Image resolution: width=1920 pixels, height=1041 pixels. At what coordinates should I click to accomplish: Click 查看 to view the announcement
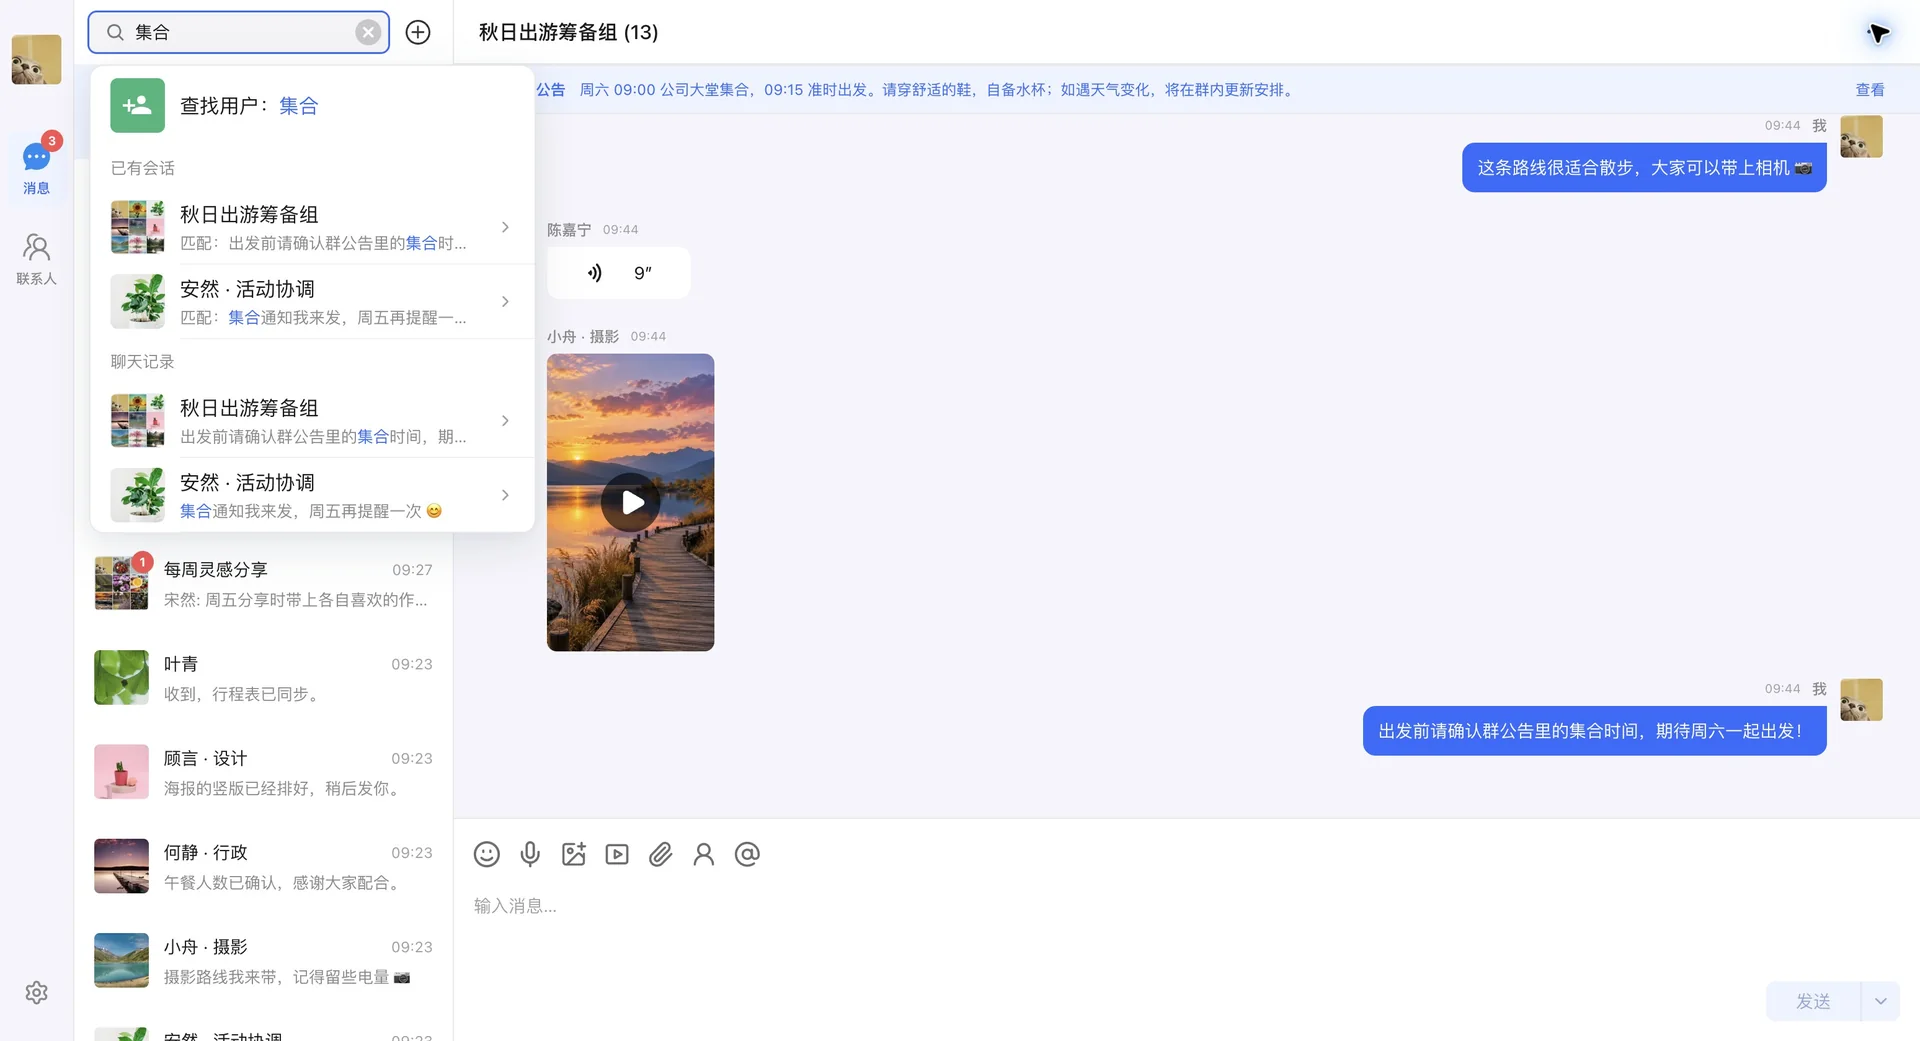(1869, 89)
